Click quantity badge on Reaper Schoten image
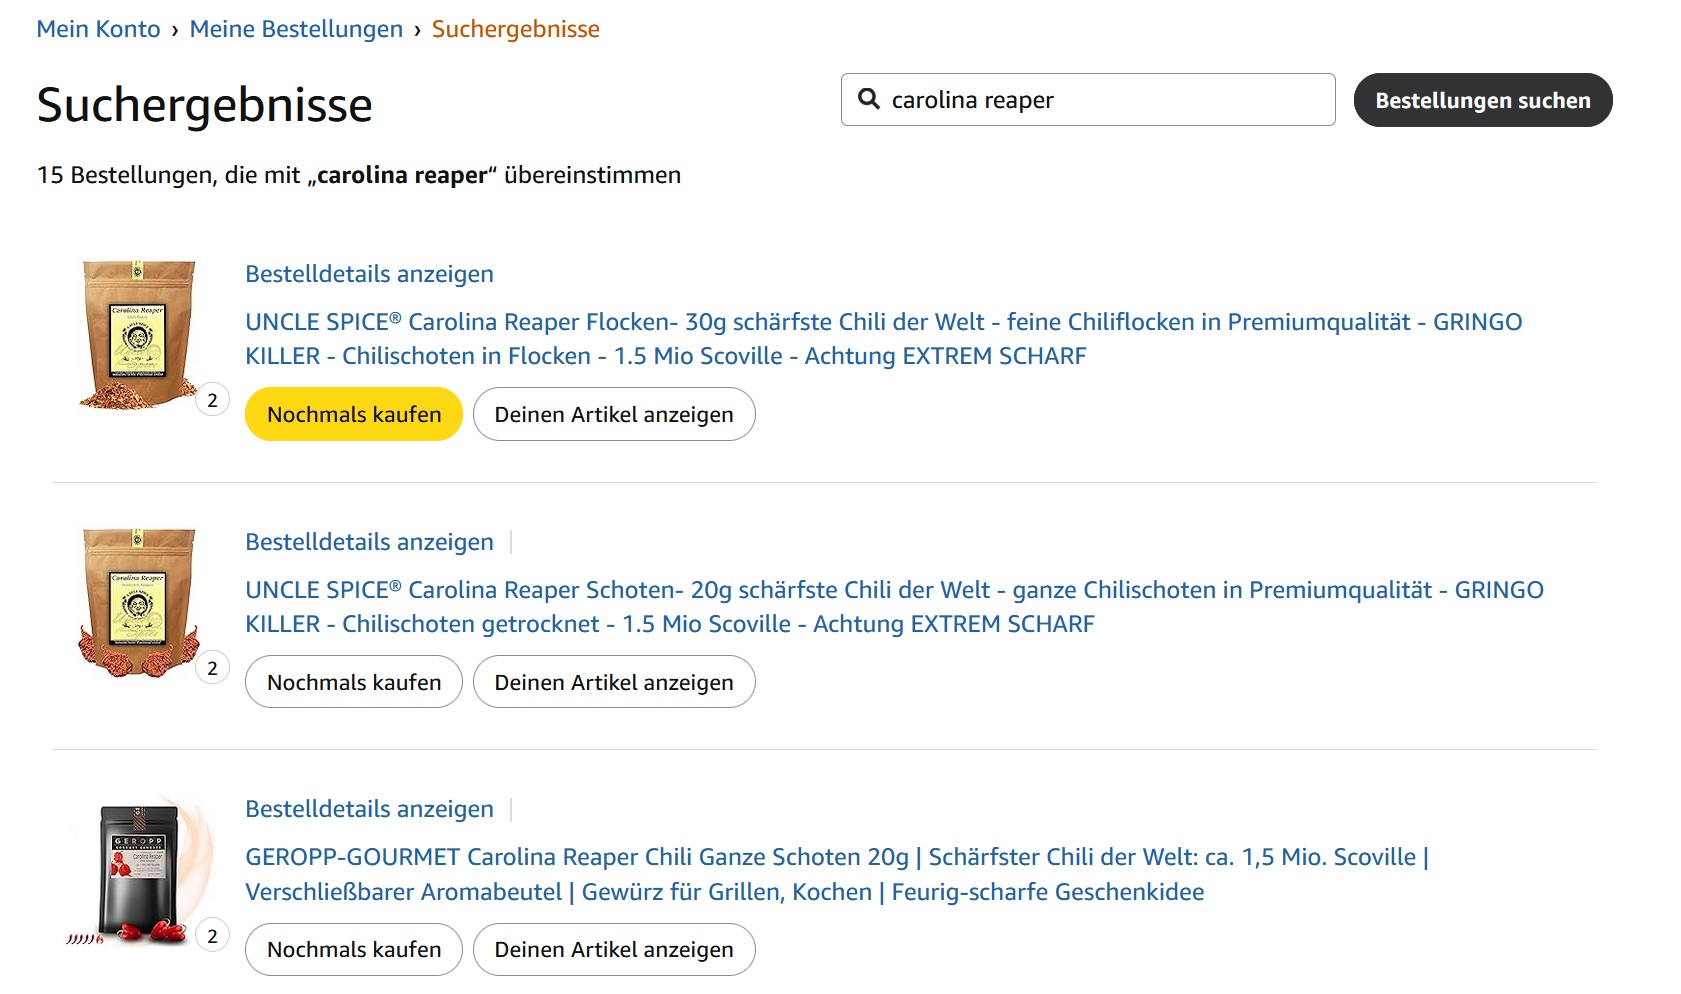 tap(212, 668)
